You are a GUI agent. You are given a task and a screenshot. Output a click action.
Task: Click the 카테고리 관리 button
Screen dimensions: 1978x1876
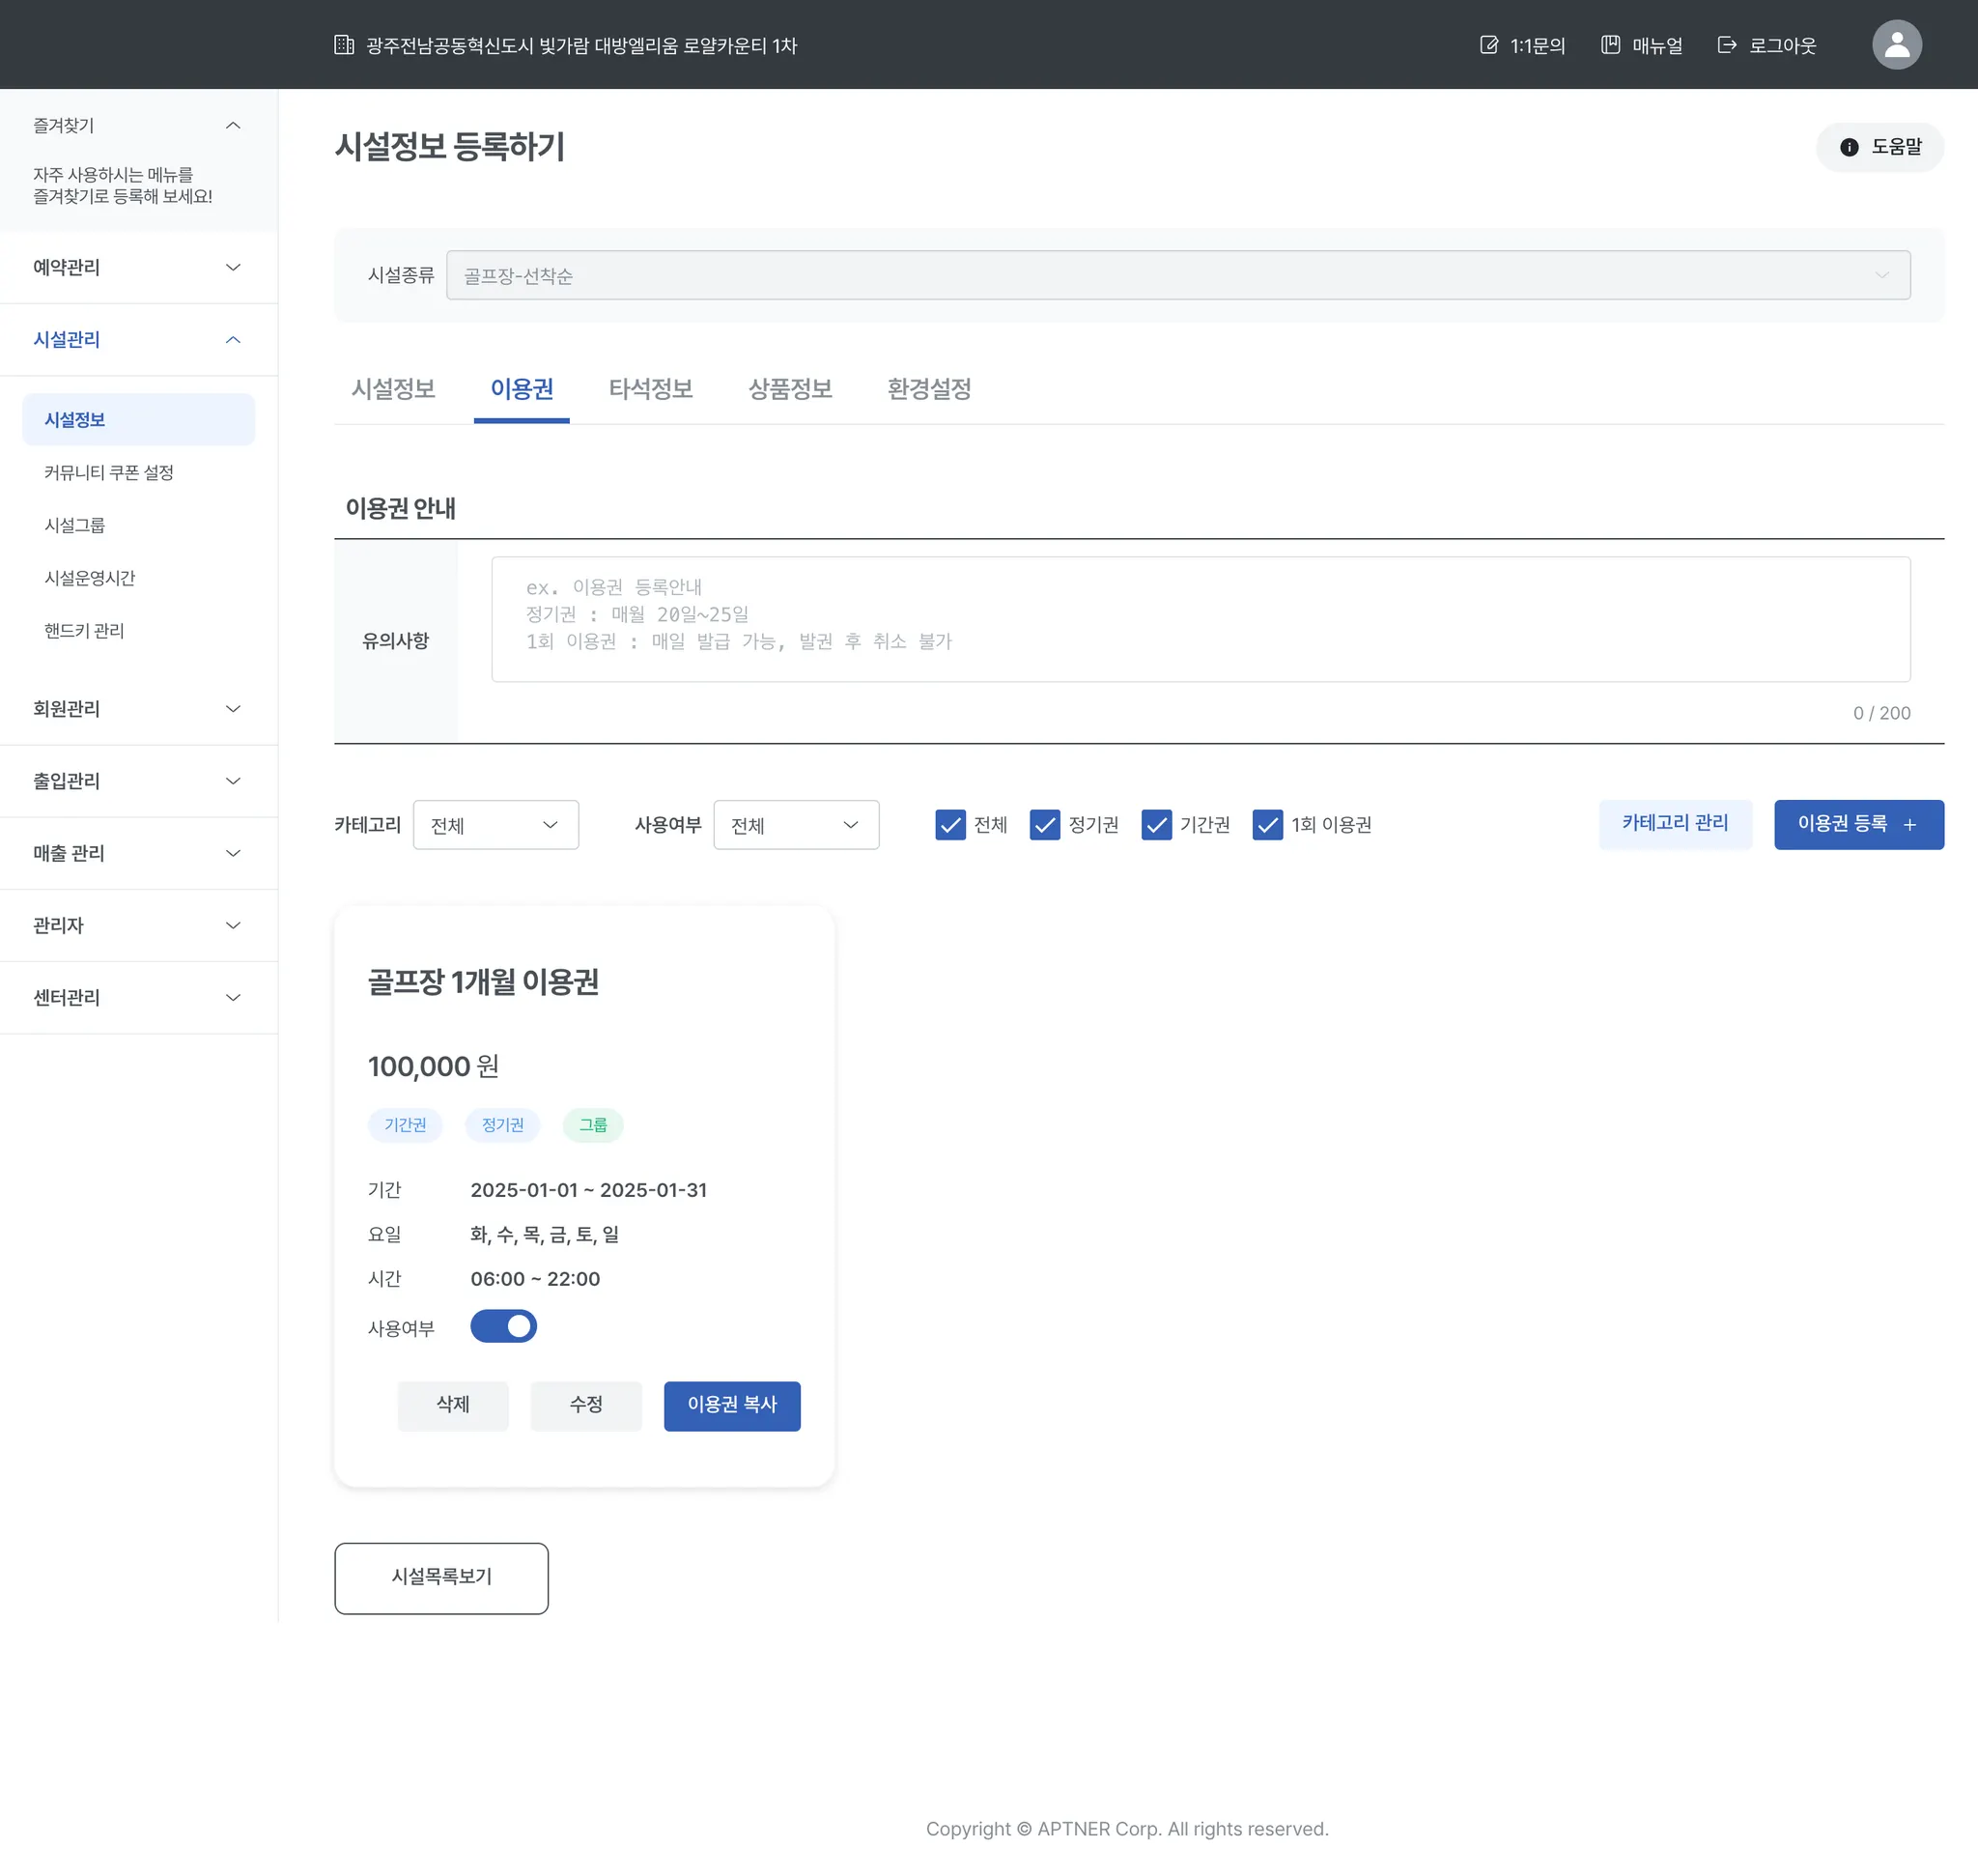click(1674, 823)
